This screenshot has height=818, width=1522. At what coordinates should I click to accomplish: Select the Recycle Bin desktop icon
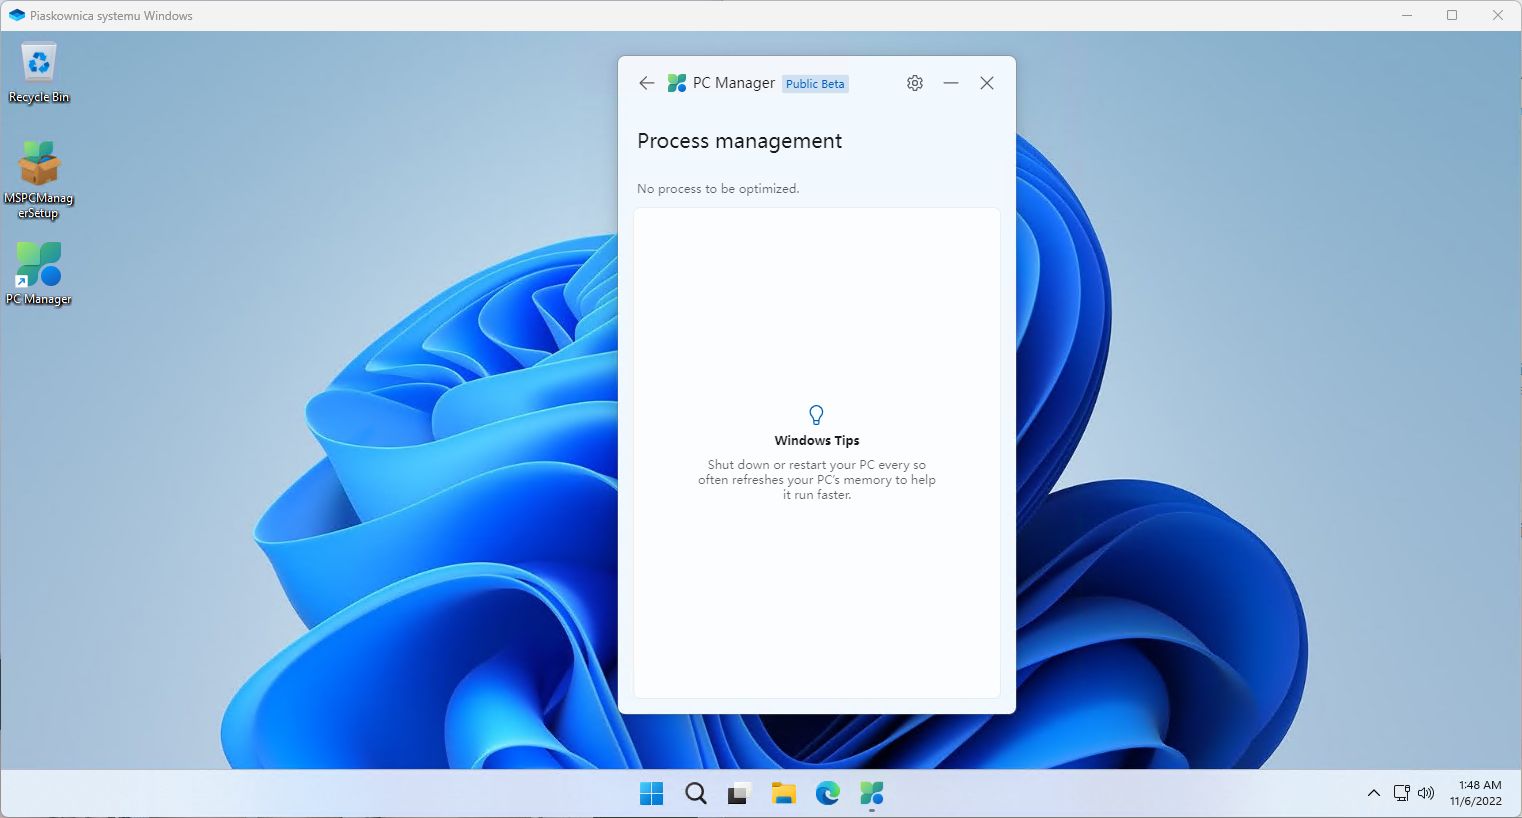39,73
